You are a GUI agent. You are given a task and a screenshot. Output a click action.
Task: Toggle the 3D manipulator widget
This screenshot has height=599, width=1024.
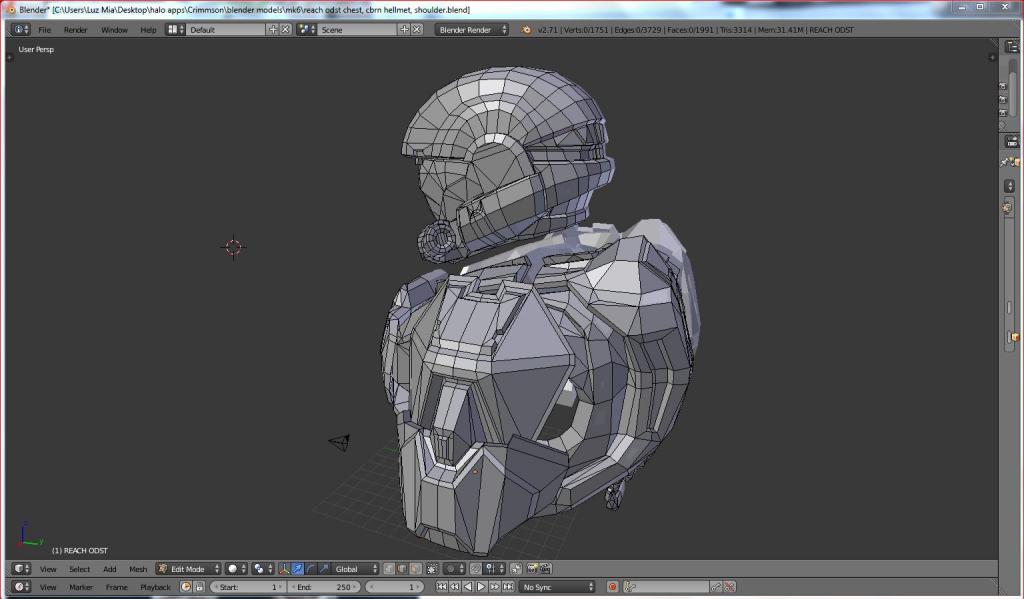284,569
